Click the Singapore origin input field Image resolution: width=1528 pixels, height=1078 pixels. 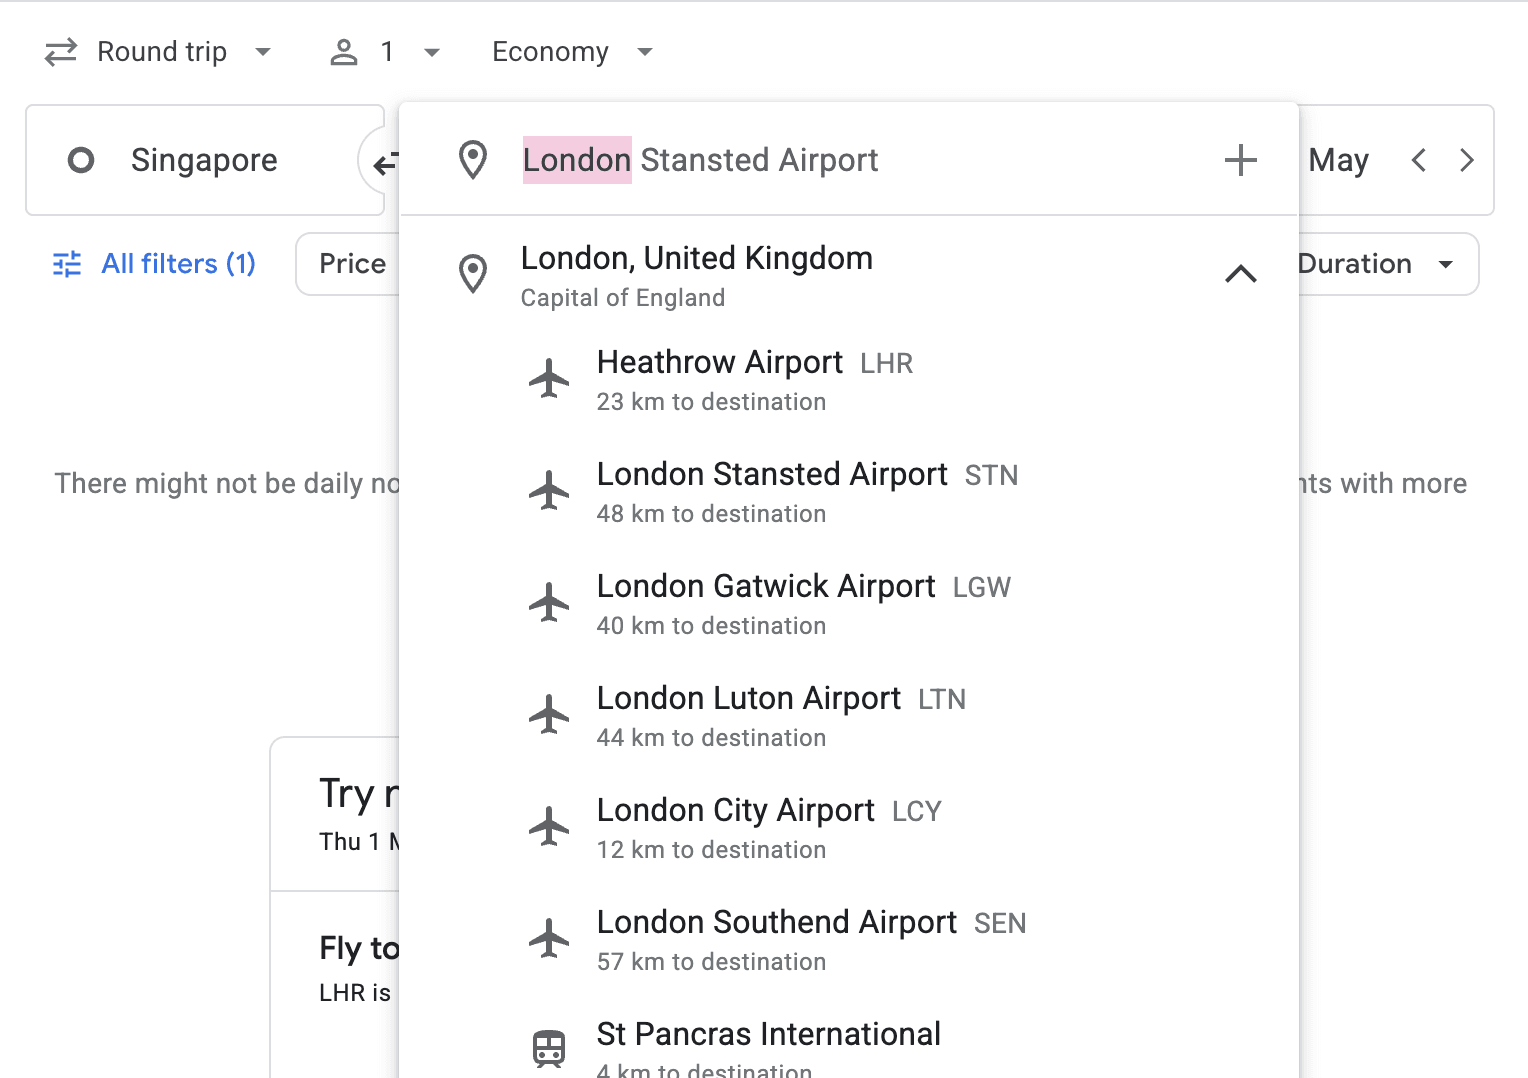pyautogui.click(x=204, y=160)
